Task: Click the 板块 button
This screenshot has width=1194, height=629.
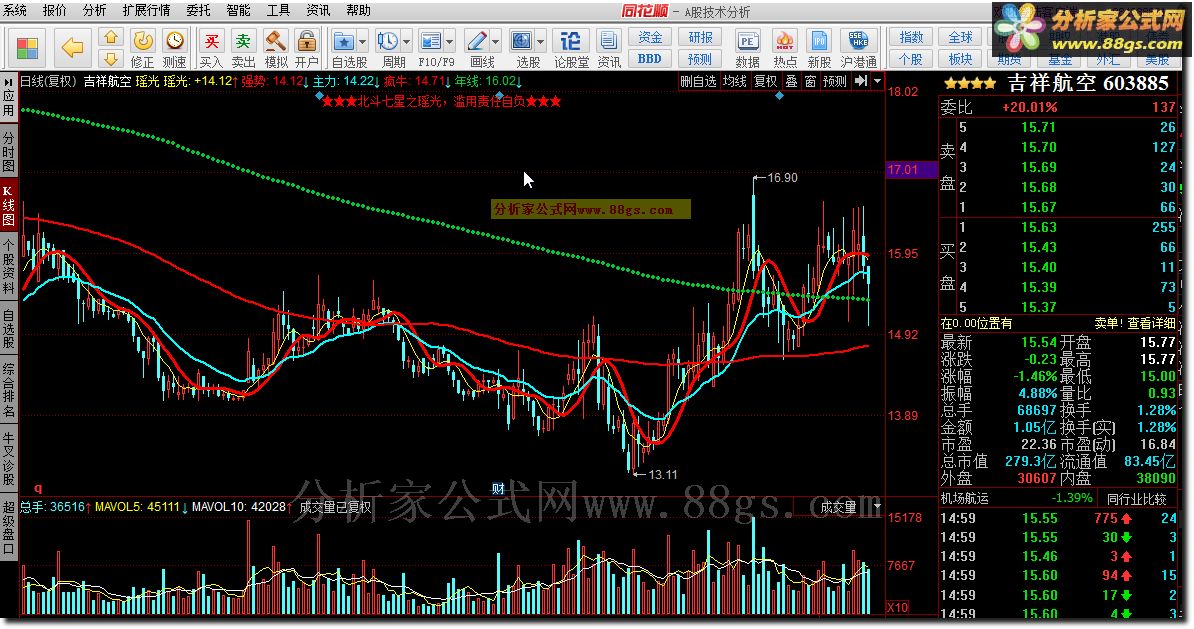Action: 960,59
